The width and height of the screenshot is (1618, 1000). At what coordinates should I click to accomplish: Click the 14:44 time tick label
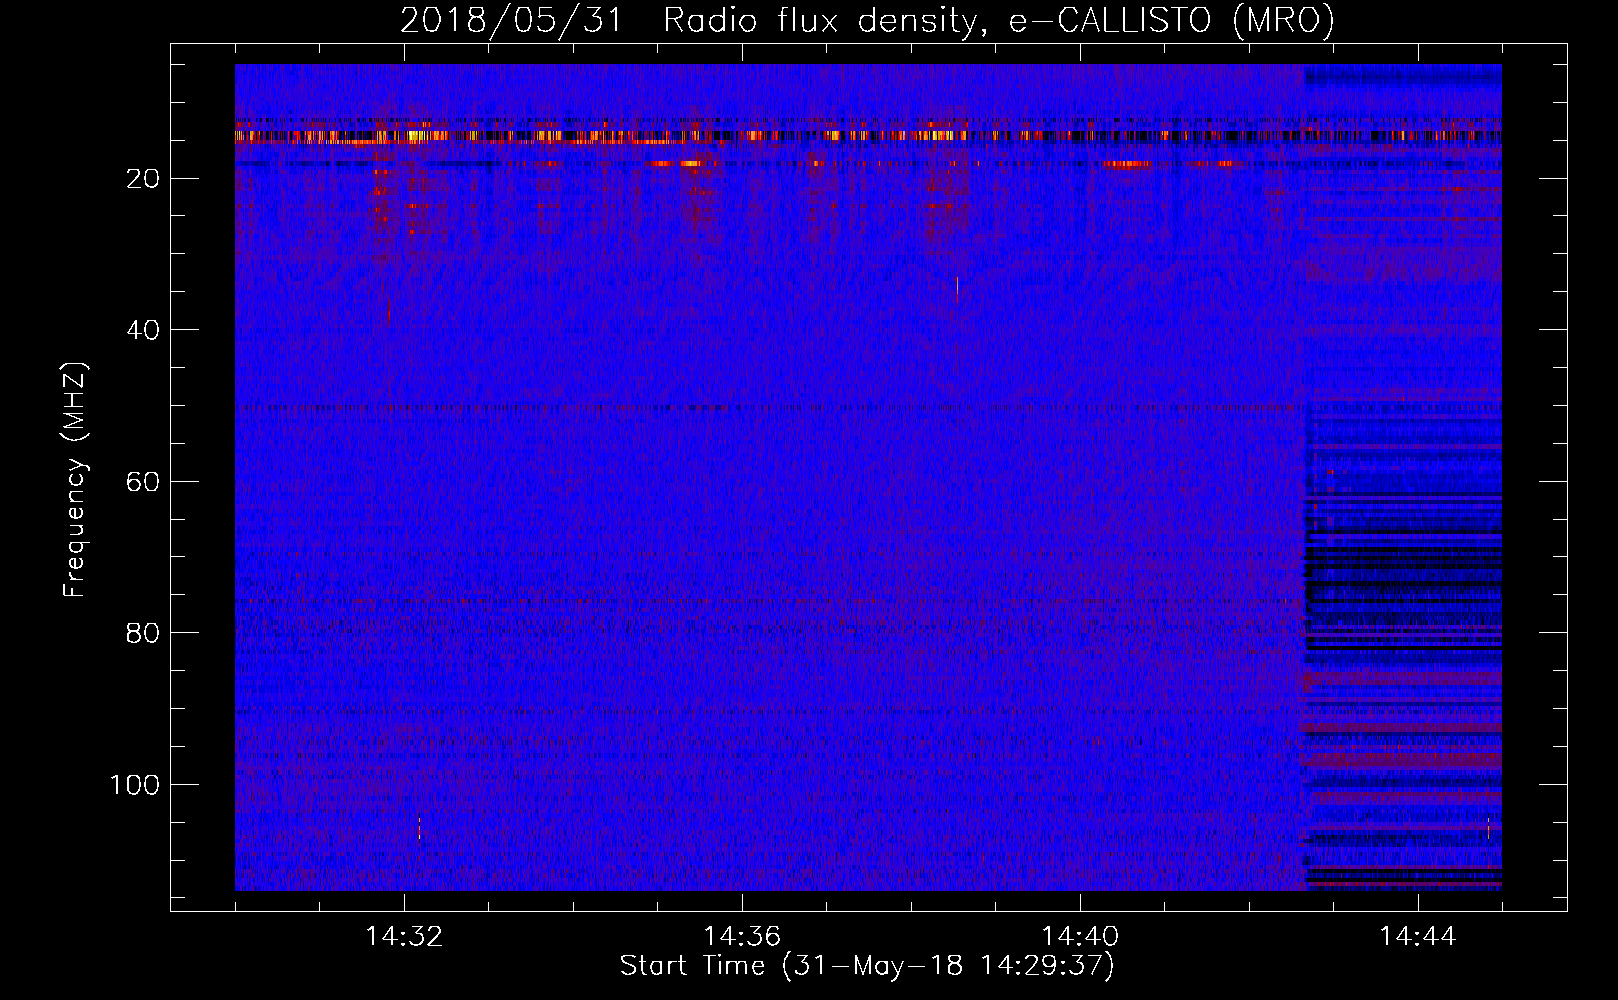tap(1418, 937)
